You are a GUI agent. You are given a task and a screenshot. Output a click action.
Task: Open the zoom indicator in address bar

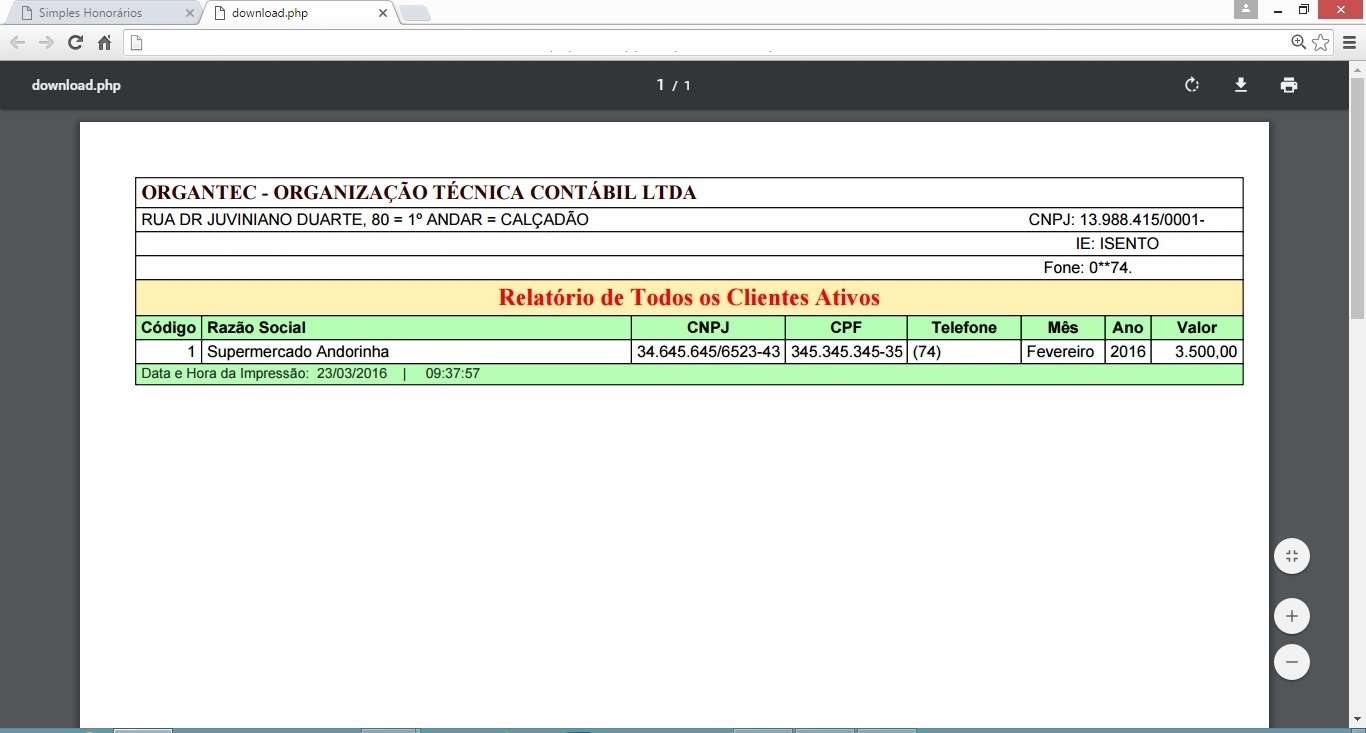pyautogui.click(x=1298, y=42)
